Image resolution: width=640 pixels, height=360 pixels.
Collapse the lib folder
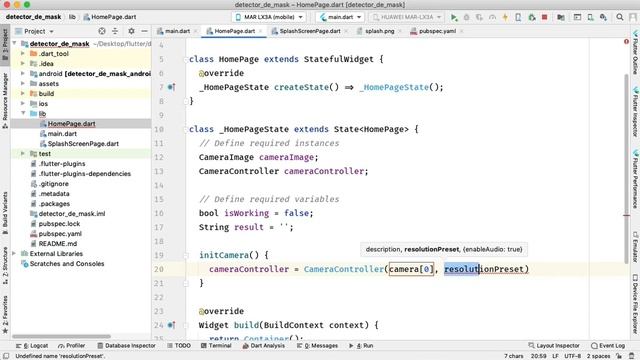[23, 113]
